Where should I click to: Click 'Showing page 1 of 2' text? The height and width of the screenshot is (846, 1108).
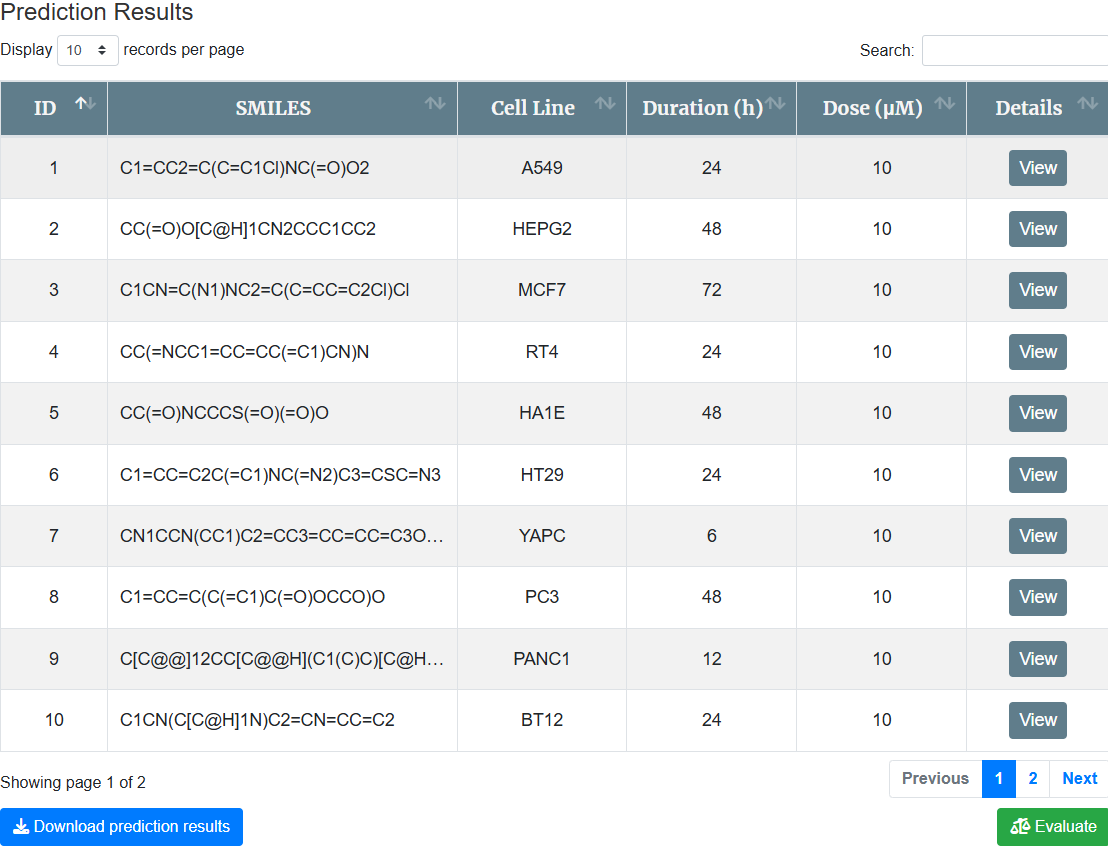[x=73, y=782]
